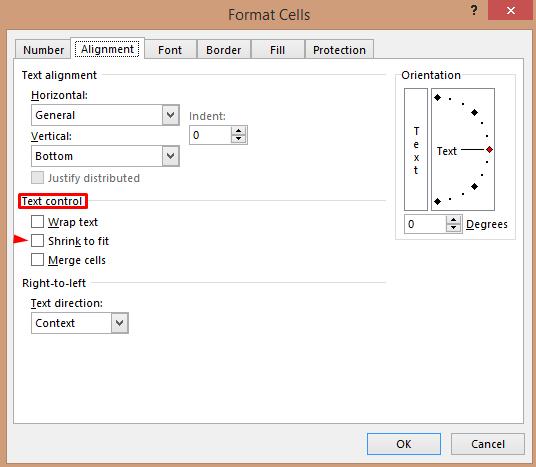Tick the Merge cells checkbox
This screenshot has height=467, width=536.
pyautogui.click(x=37, y=260)
